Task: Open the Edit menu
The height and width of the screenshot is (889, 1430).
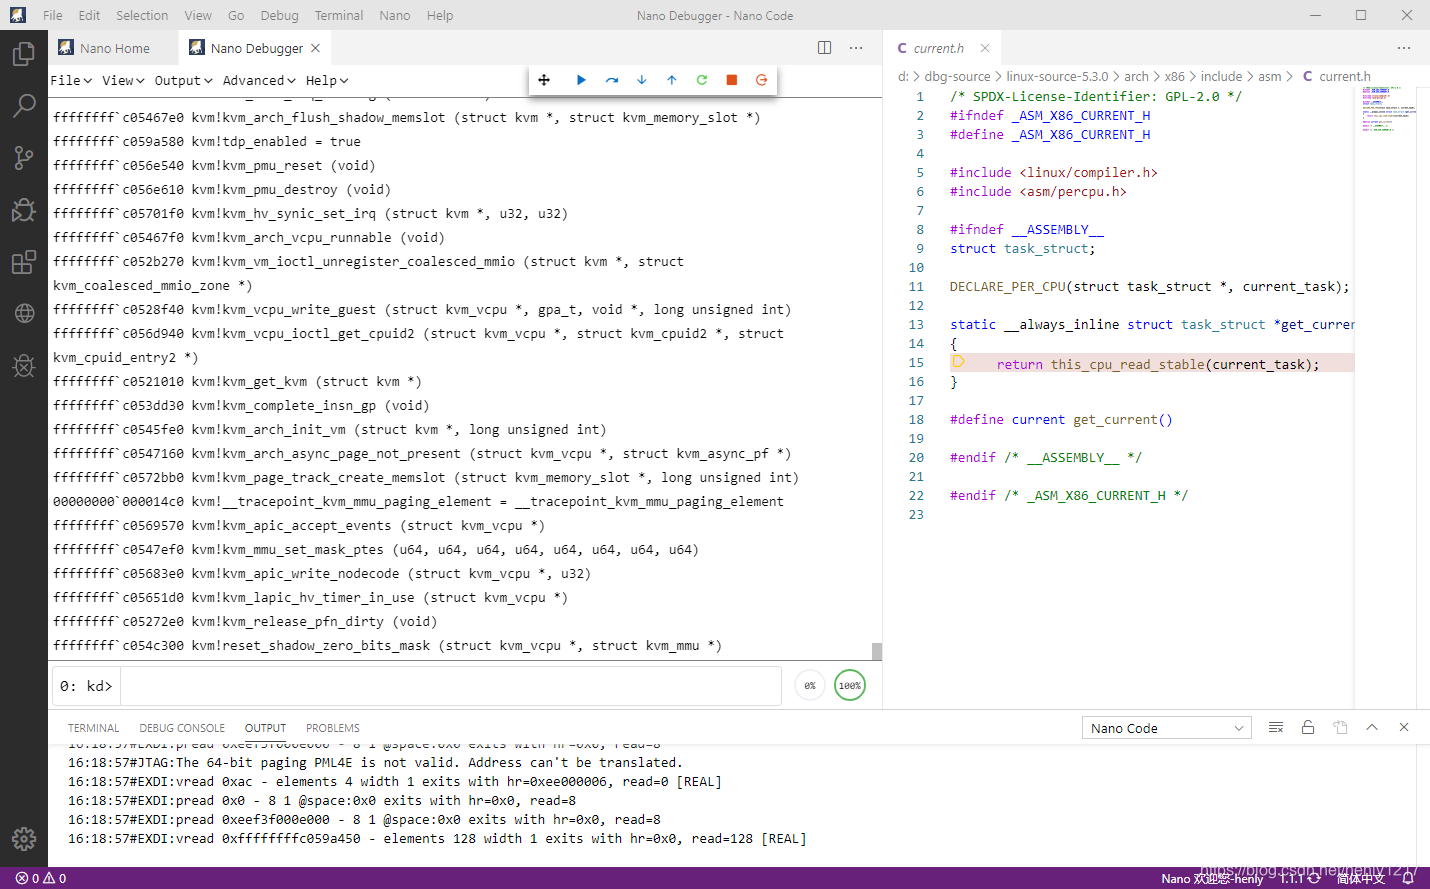Action: click(x=89, y=15)
